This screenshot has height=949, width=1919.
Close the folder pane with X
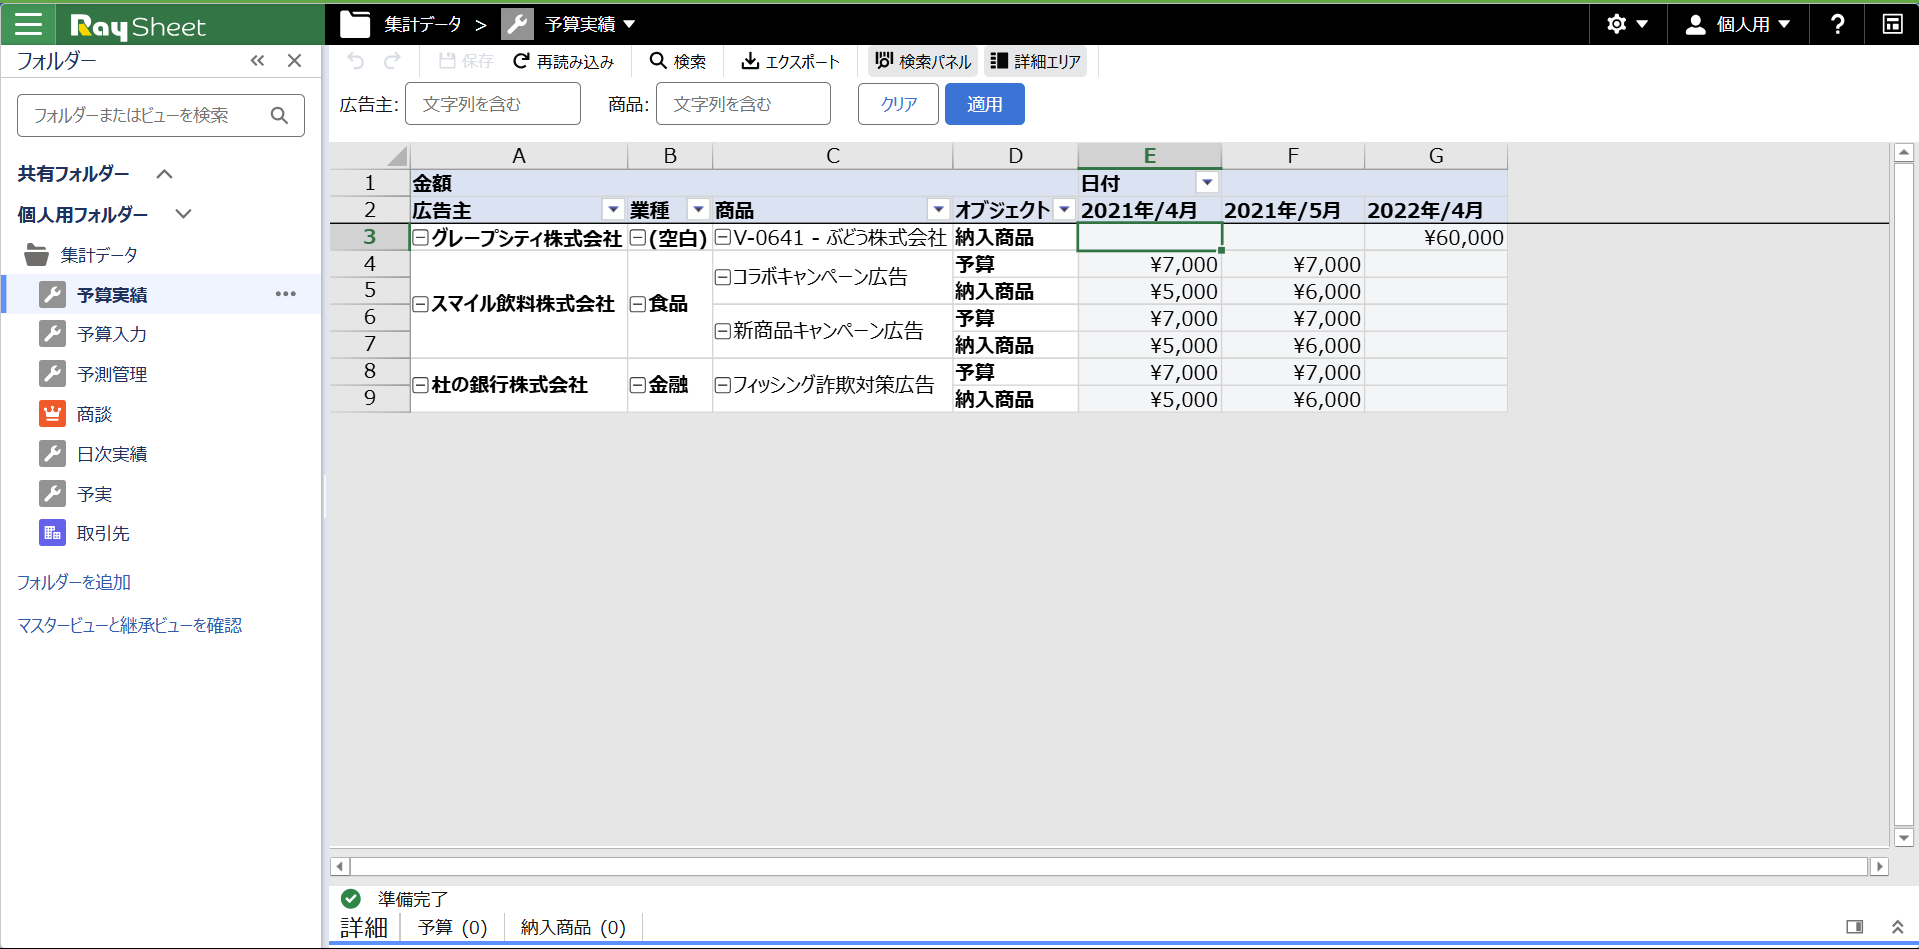[x=294, y=61]
